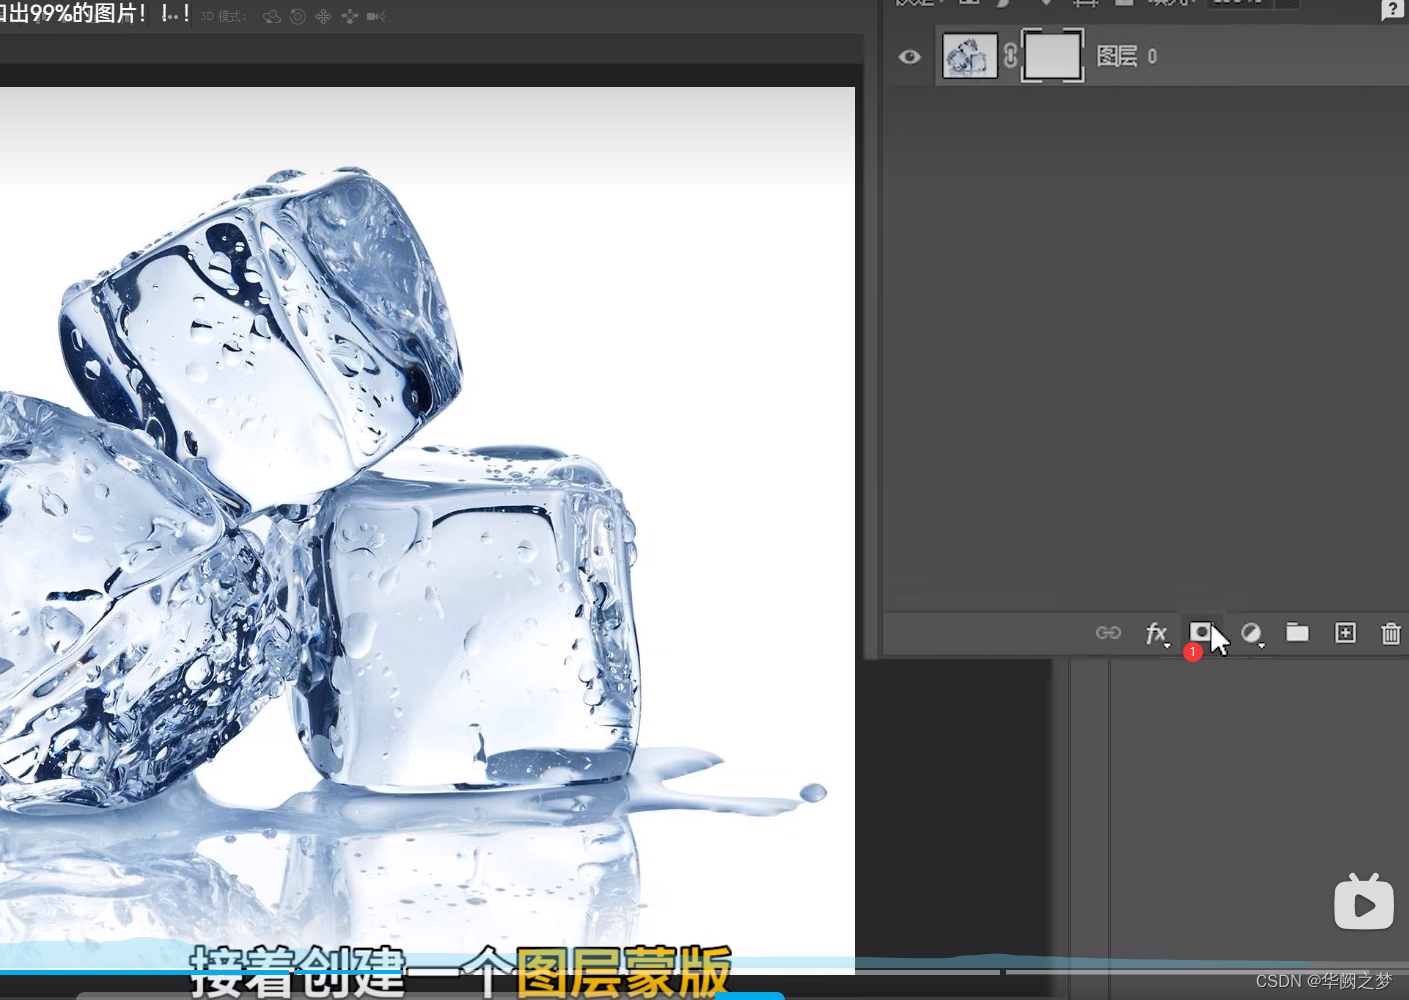Select the 3D camera zoom icon
Screen dimensions: 1409x1000
(x=376, y=17)
